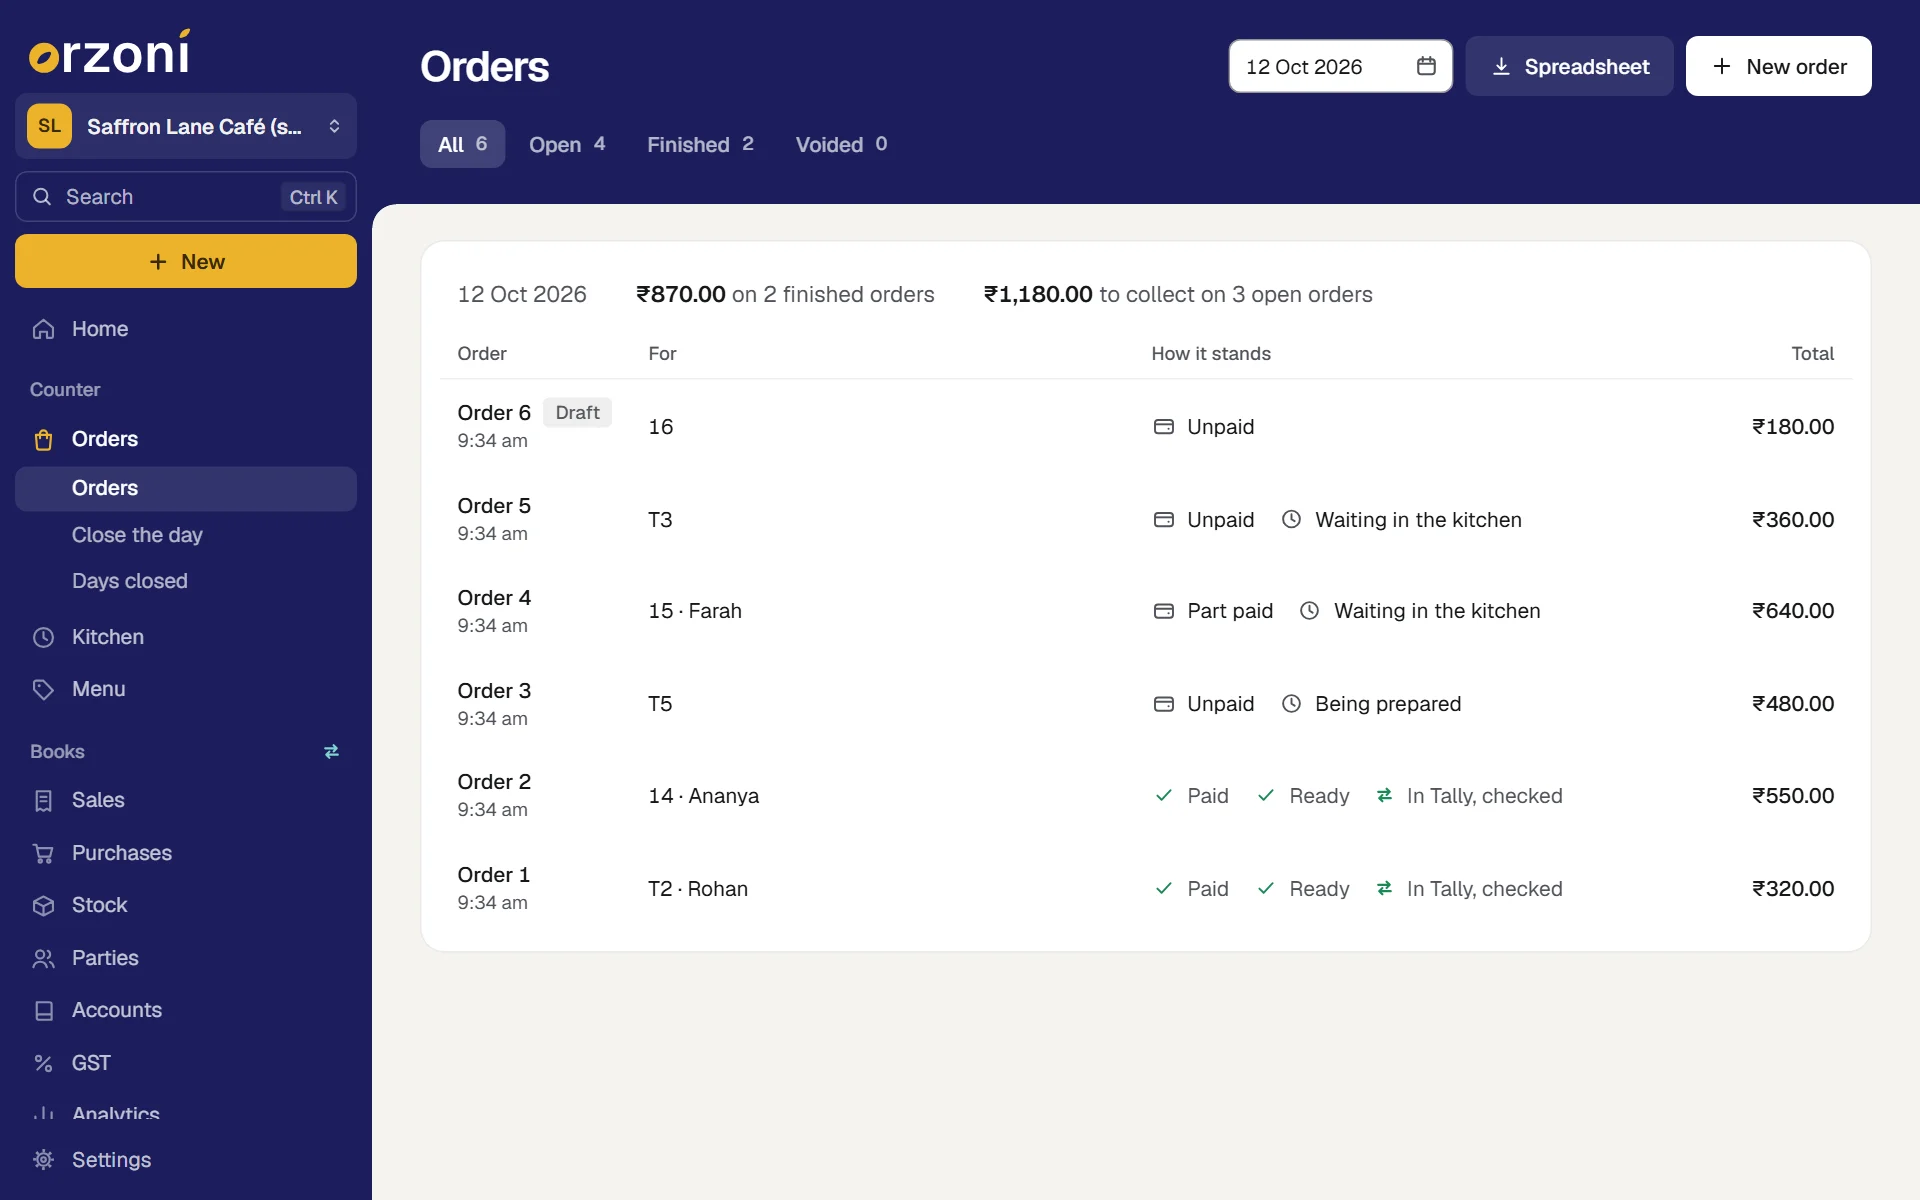Open the Menu section
Image resolution: width=1920 pixels, height=1200 pixels.
[186, 689]
